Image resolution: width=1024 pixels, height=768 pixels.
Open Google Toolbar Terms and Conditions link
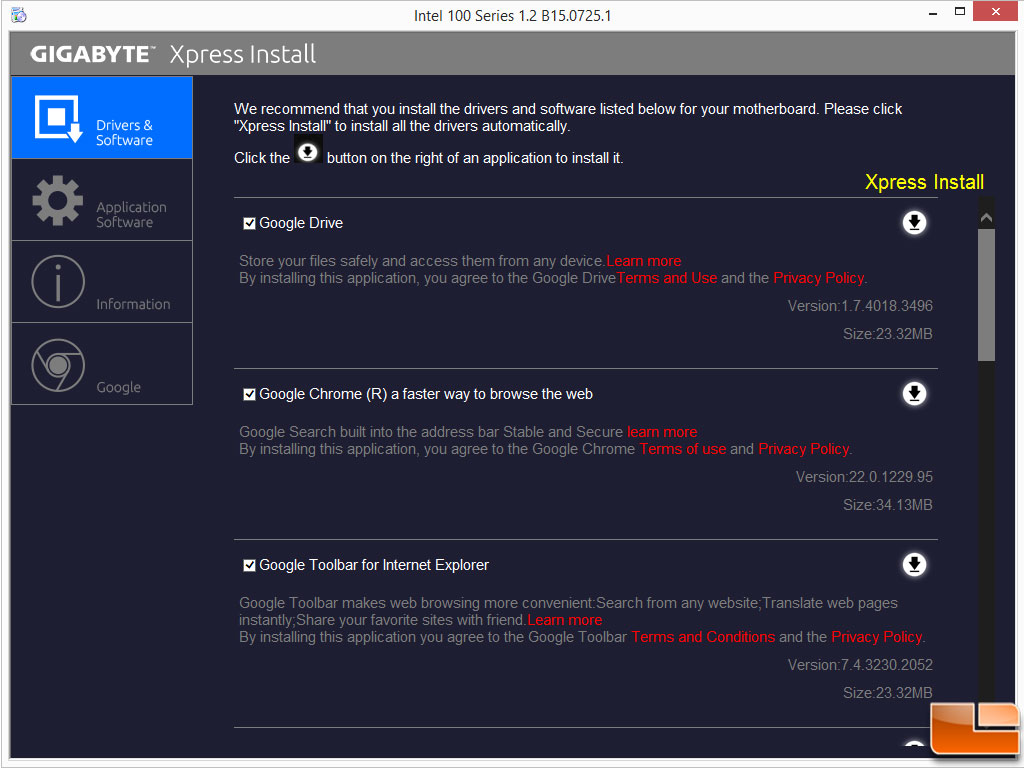703,637
